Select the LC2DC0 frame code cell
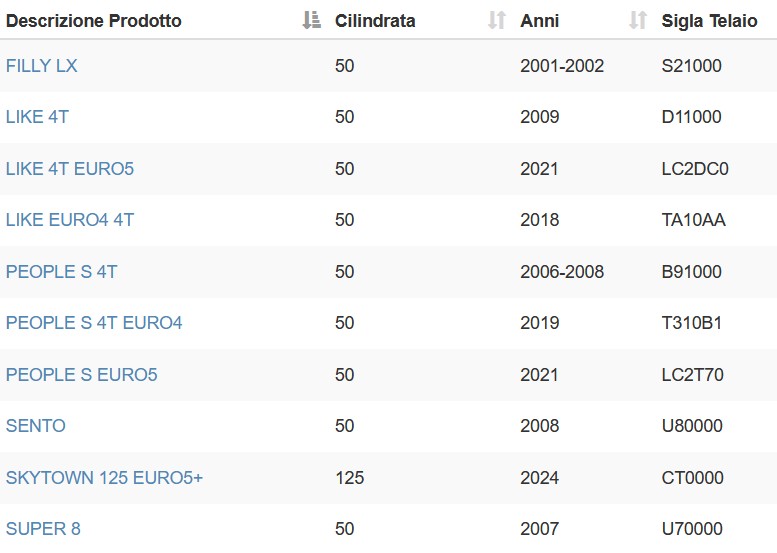Image resolution: width=777 pixels, height=553 pixels. [695, 169]
